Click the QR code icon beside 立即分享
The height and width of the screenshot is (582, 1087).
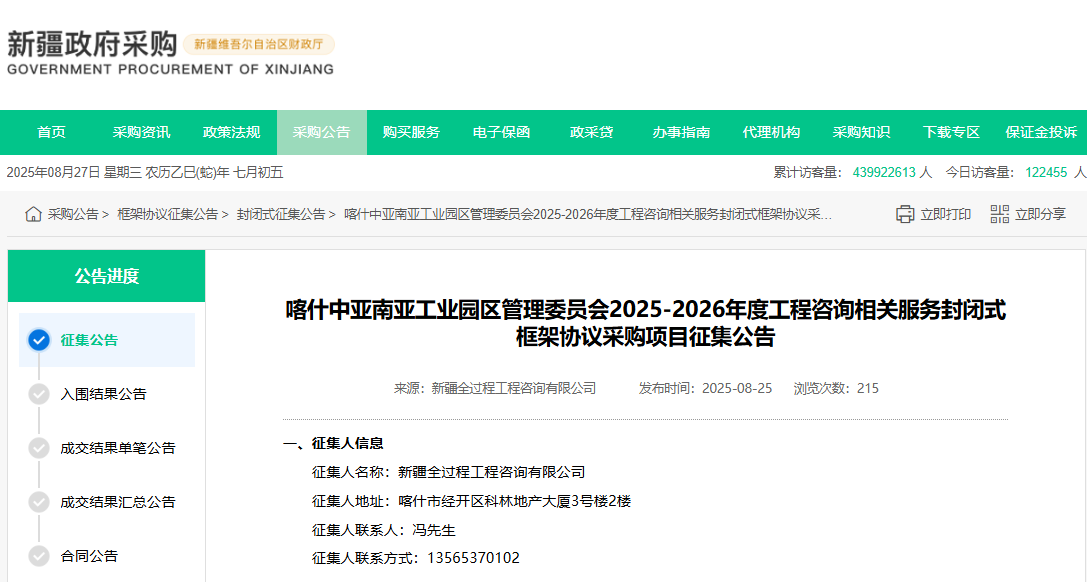(998, 213)
